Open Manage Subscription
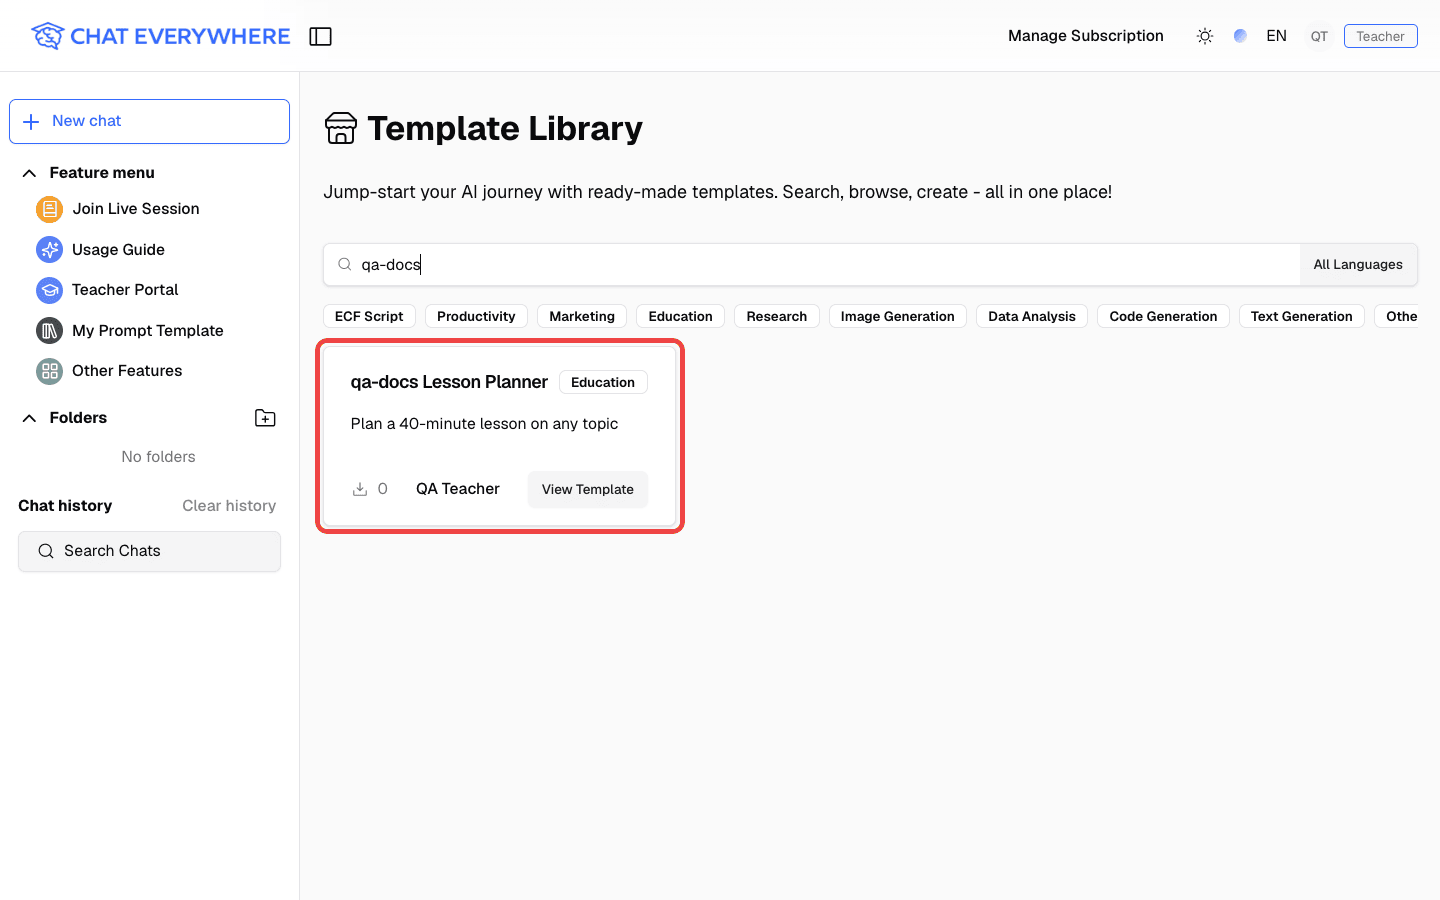 [1086, 36]
